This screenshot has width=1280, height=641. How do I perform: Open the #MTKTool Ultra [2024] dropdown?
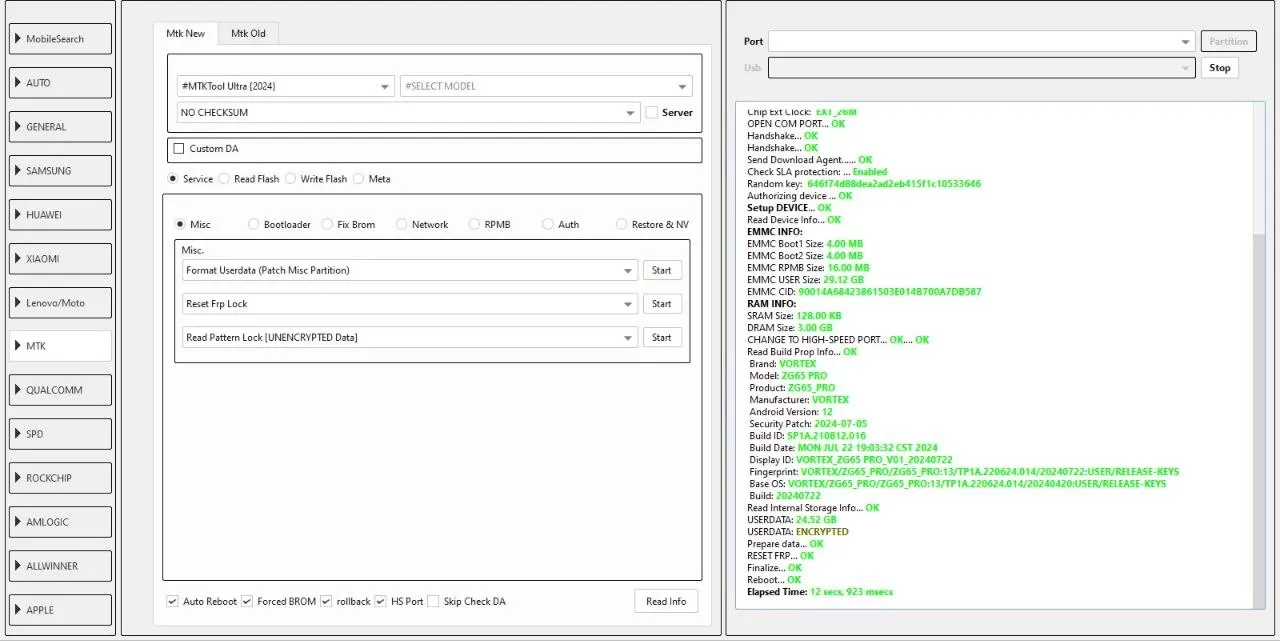coord(286,86)
